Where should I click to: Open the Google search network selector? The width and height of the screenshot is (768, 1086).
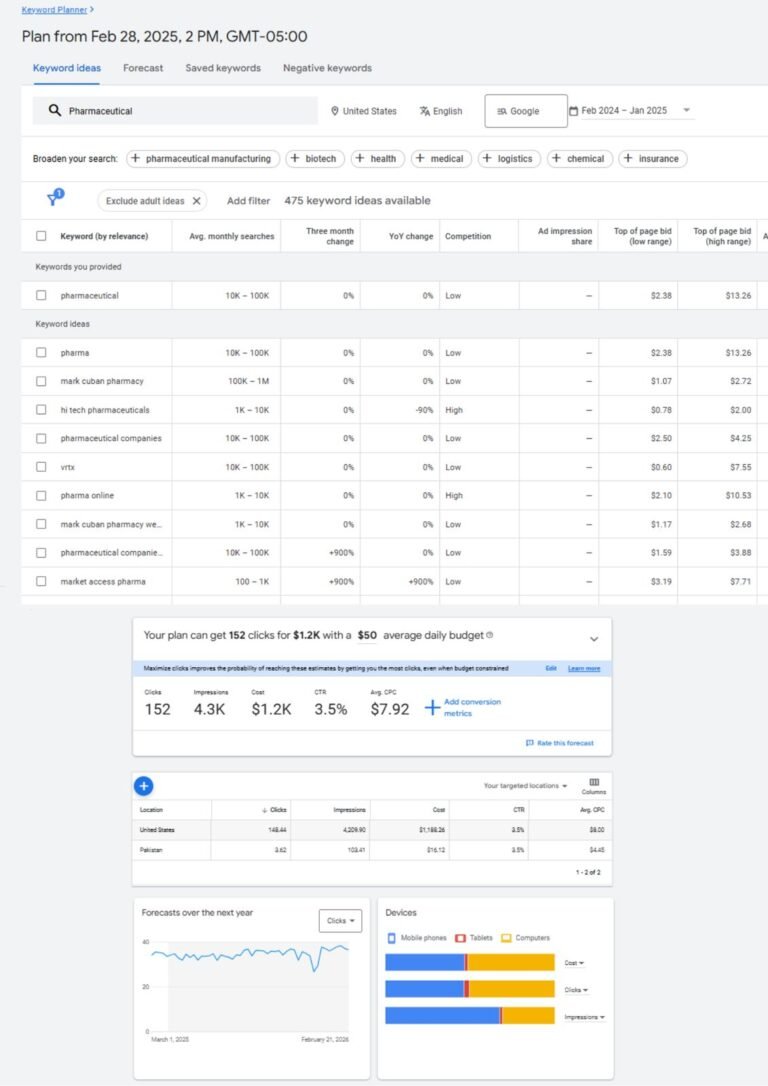[526, 111]
